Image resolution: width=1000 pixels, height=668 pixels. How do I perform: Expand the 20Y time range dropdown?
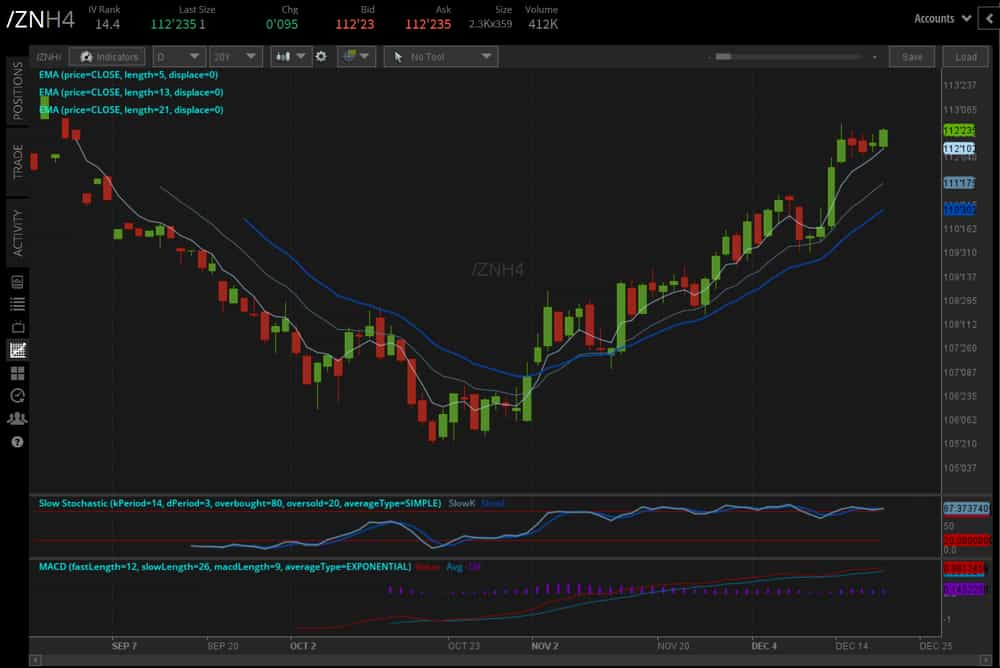pos(235,57)
